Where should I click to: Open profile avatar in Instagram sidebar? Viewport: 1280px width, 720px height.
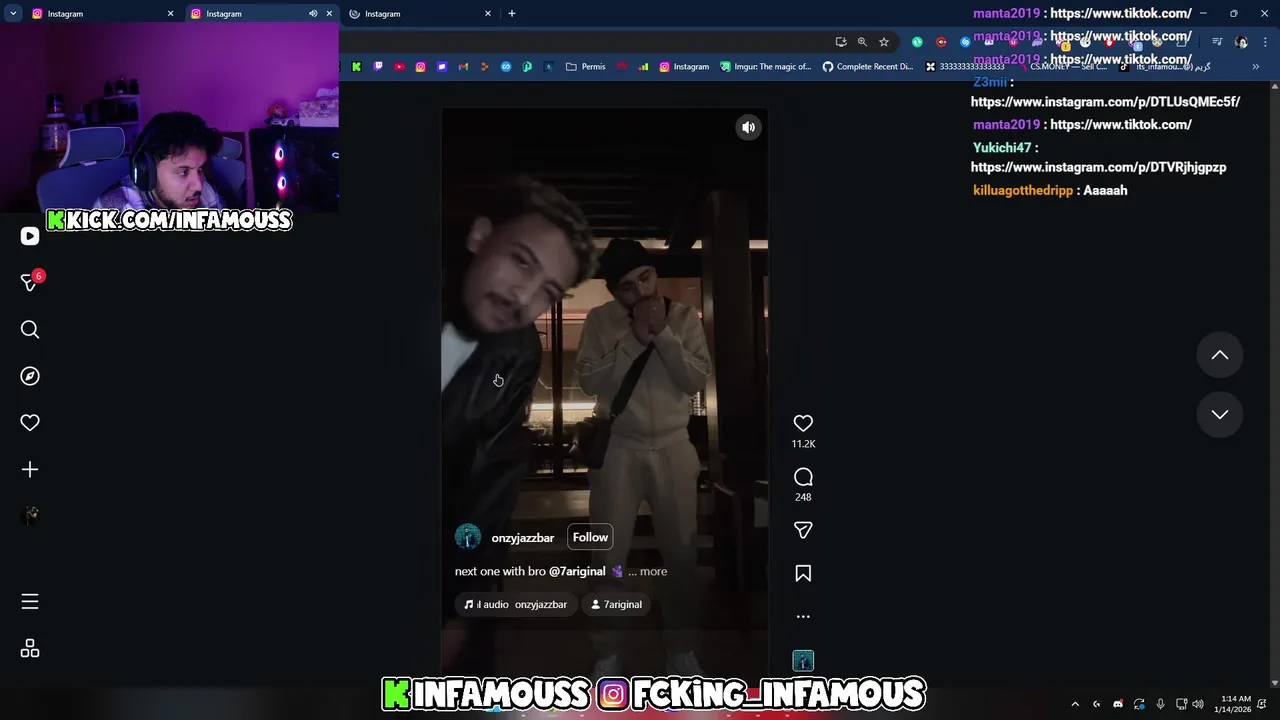click(x=30, y=515)
